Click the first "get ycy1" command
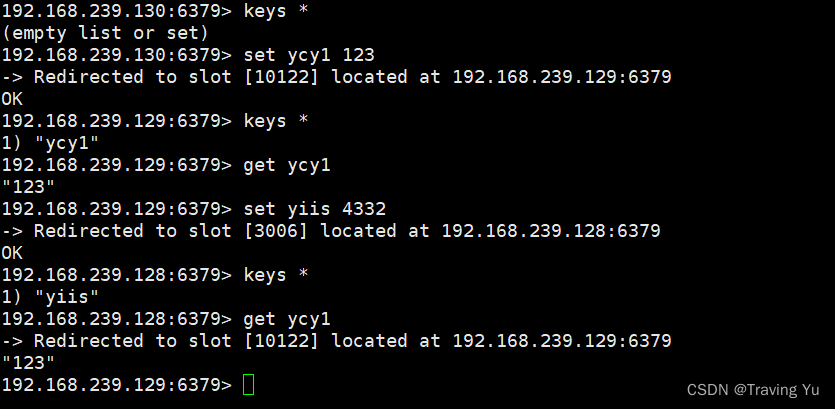The image size is (835, 409). coord(286,165)
